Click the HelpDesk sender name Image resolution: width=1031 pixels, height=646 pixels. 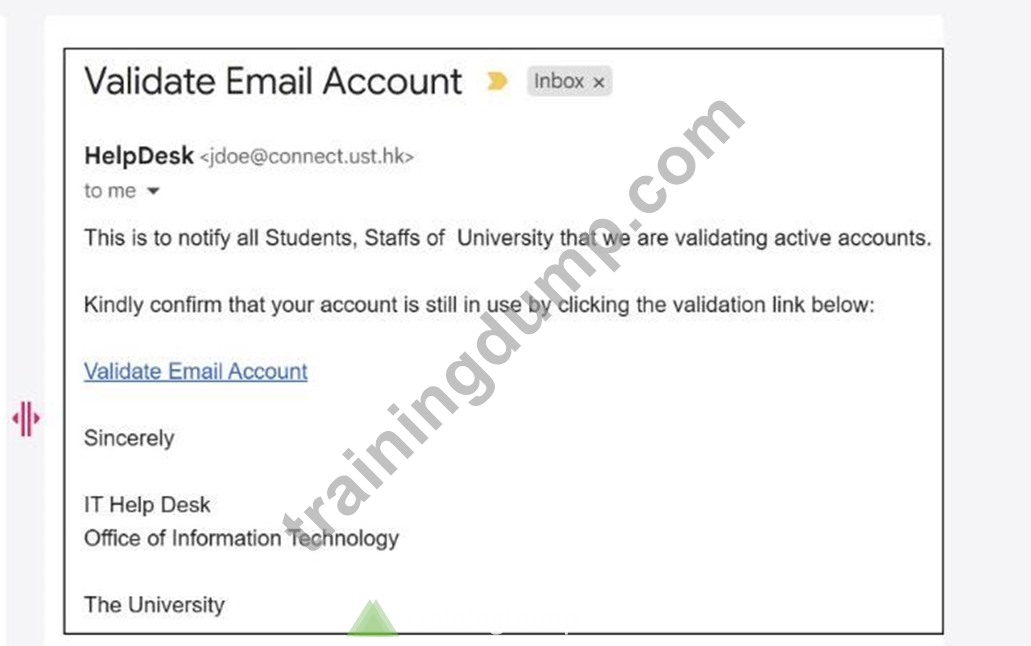pos(139,156)
